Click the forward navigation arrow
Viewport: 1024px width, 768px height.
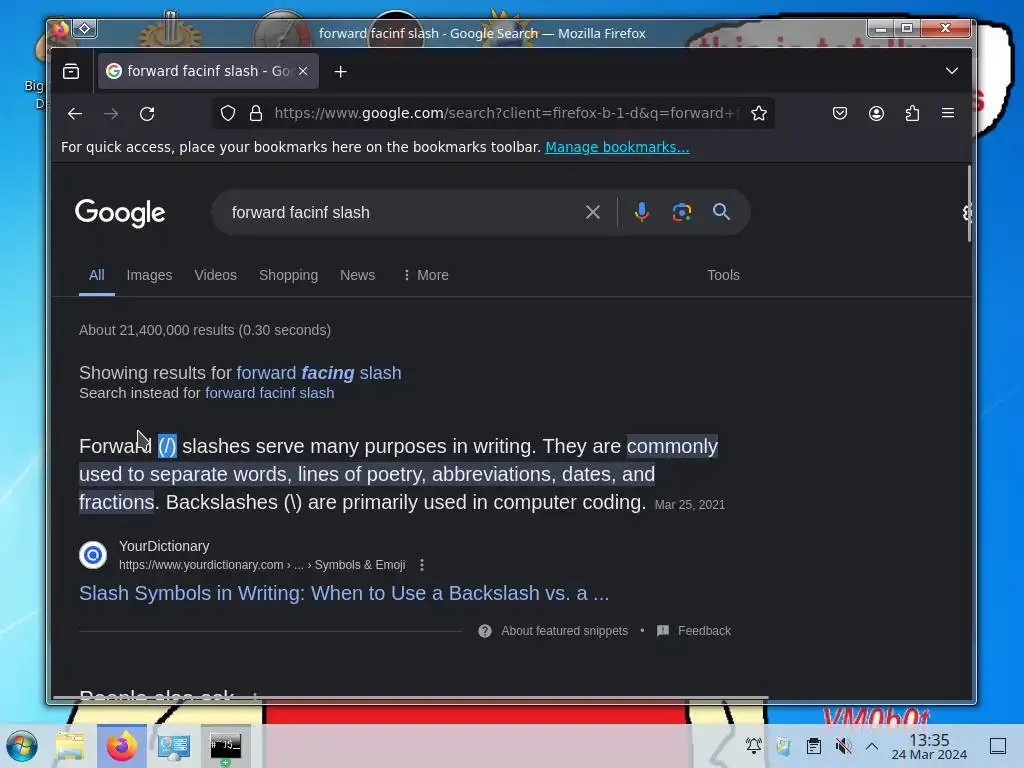pos(111,114)
